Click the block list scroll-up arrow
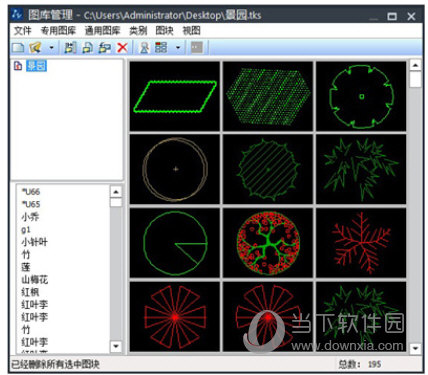The image size is (428, 375). tap(116, 192)
